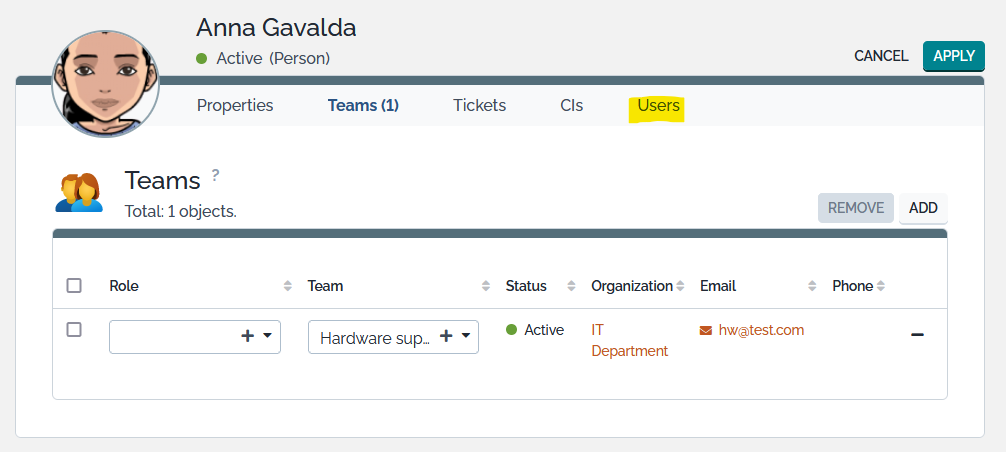Sort by Status column using sort arrows
1006x452 pixels.
tap(571, 286)
